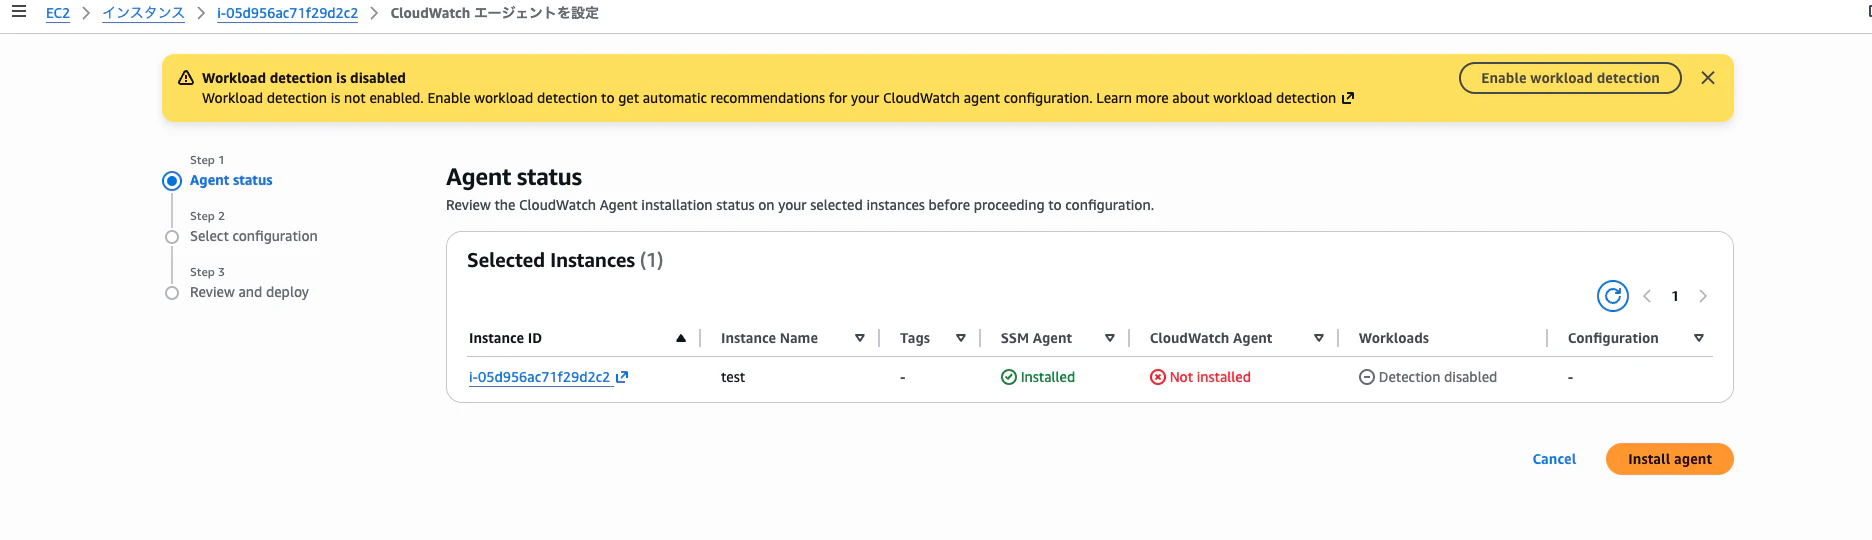The width and height of the screenshot is (1872, 540).
Task: Select Step 3 Review and deploy radio
Action: [172, 293]
